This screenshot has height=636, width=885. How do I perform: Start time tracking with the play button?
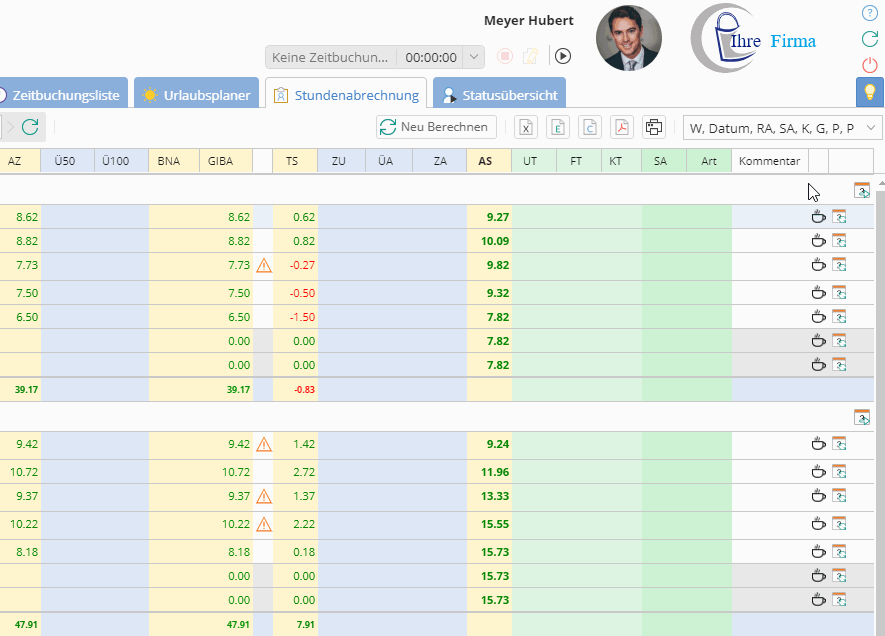coord(563,57)
